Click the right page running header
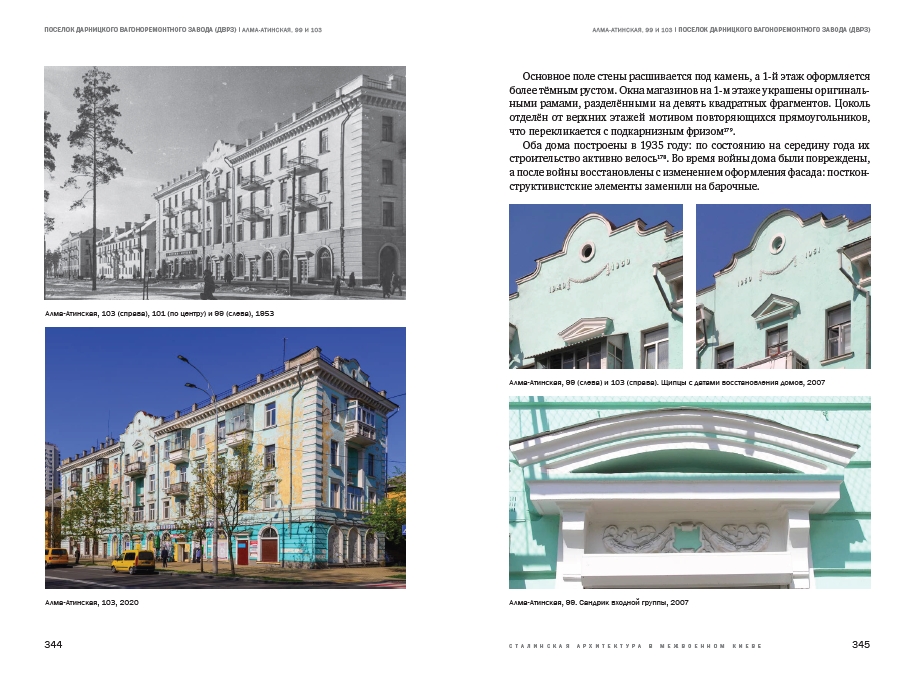Image resolution: width=919 pixels, height=673 pixels. 731,30
